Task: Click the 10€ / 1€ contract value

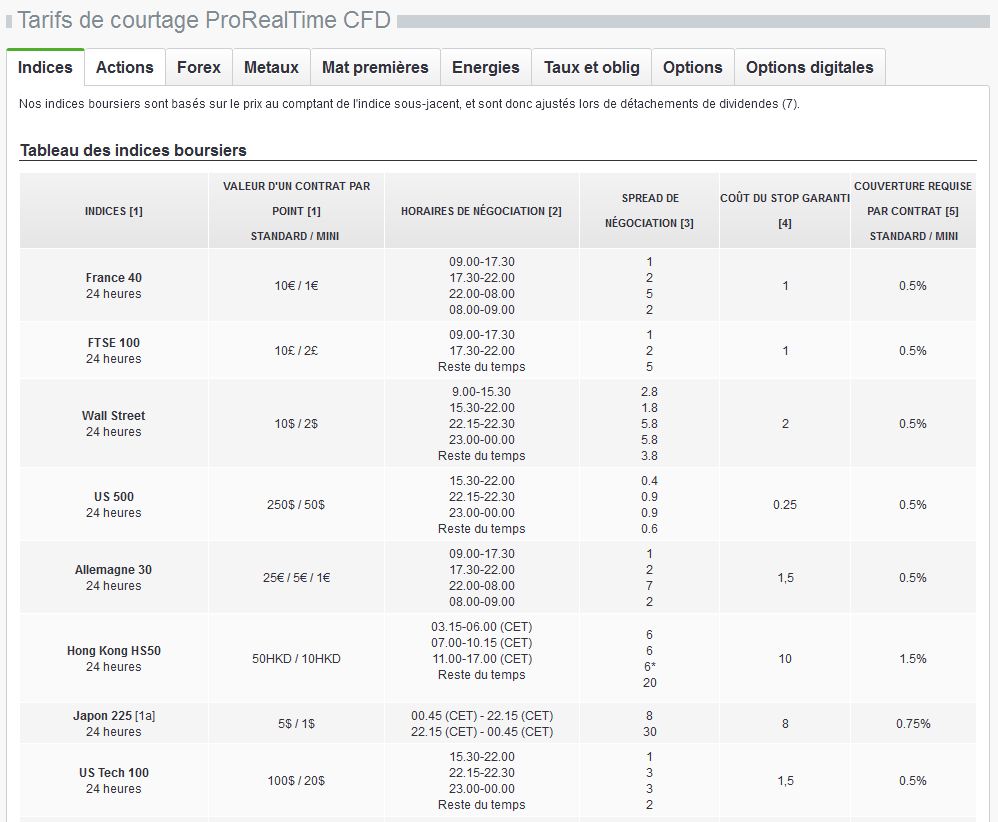Action: tap(296, 286)
